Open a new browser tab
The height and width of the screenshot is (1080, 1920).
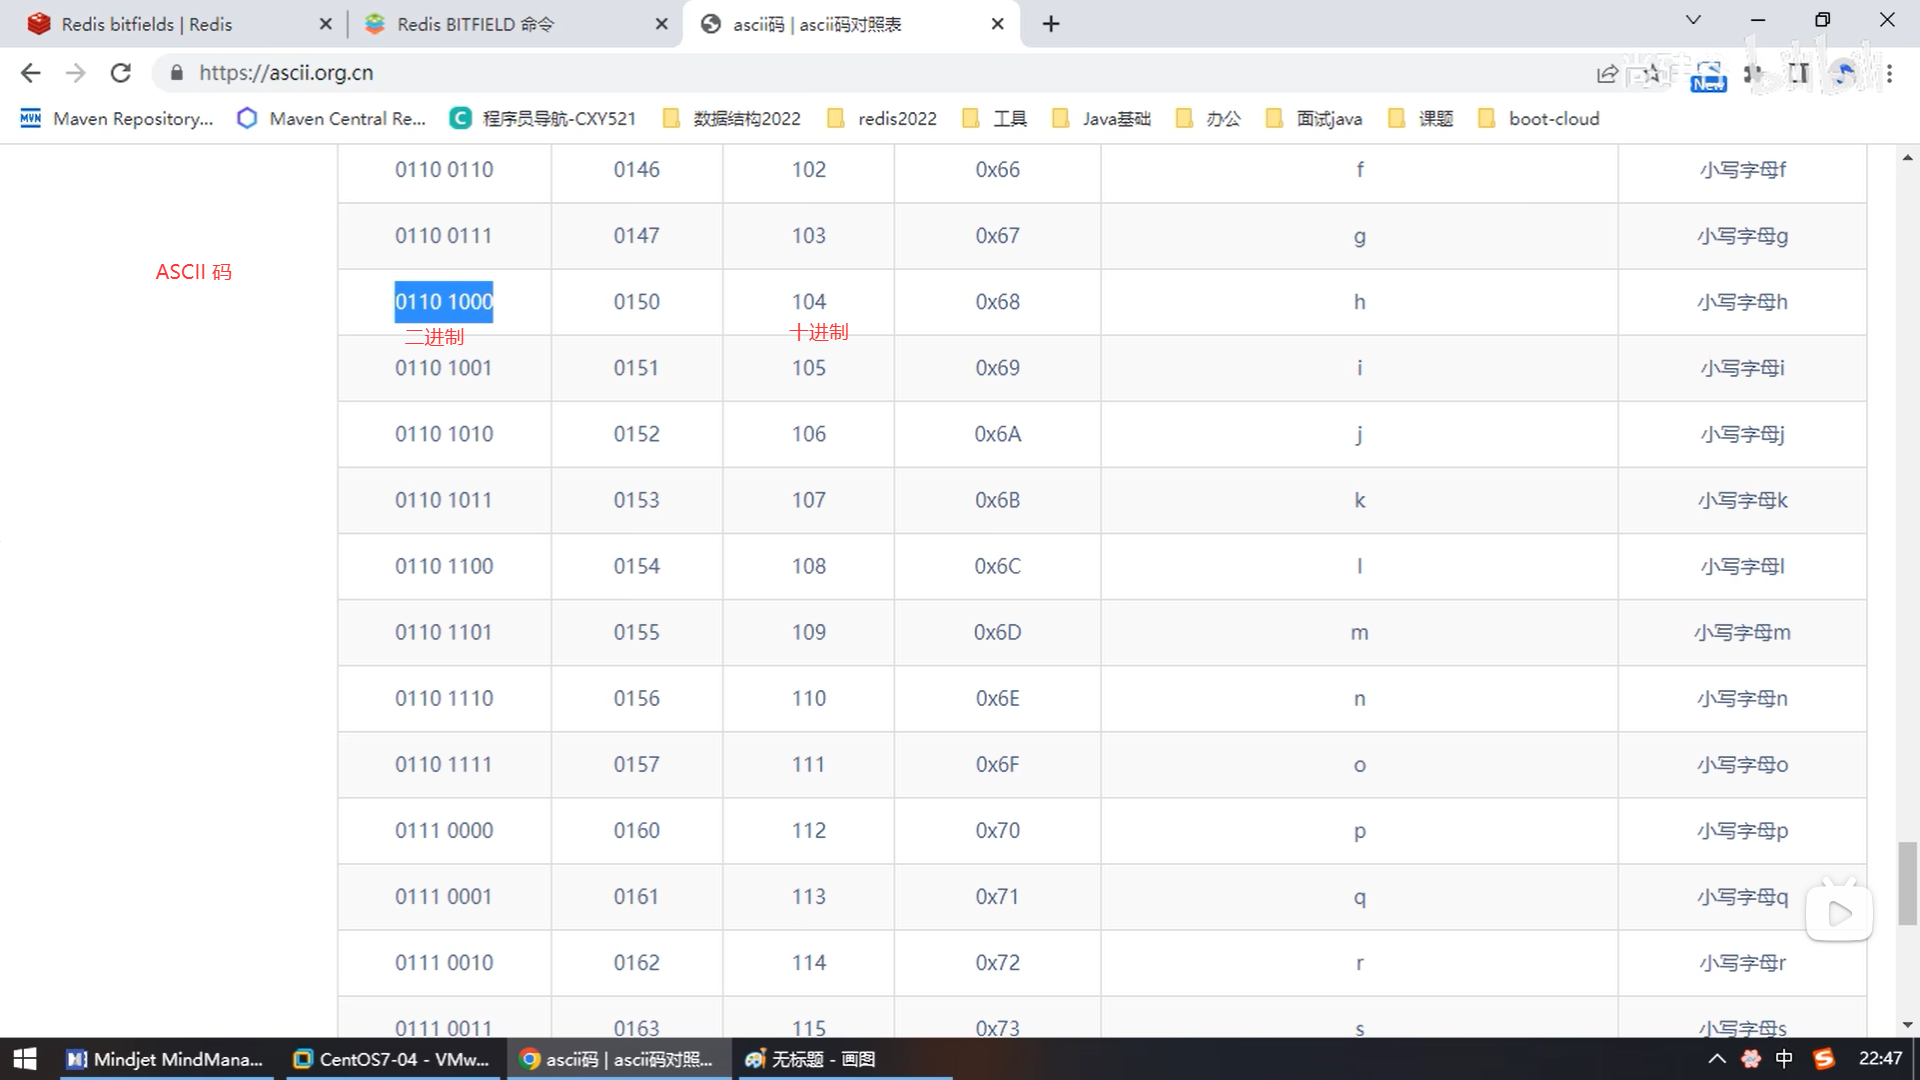tap(1050, 24)
